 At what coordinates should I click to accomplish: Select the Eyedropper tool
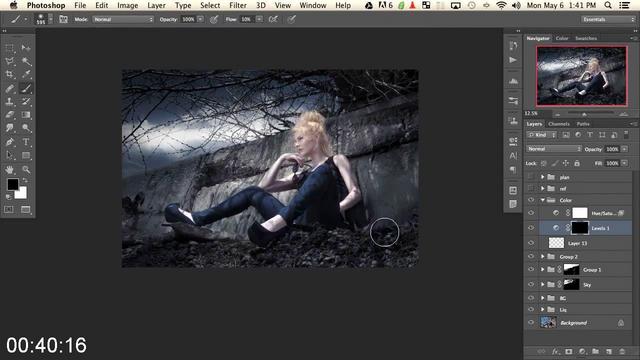point(26,75)
